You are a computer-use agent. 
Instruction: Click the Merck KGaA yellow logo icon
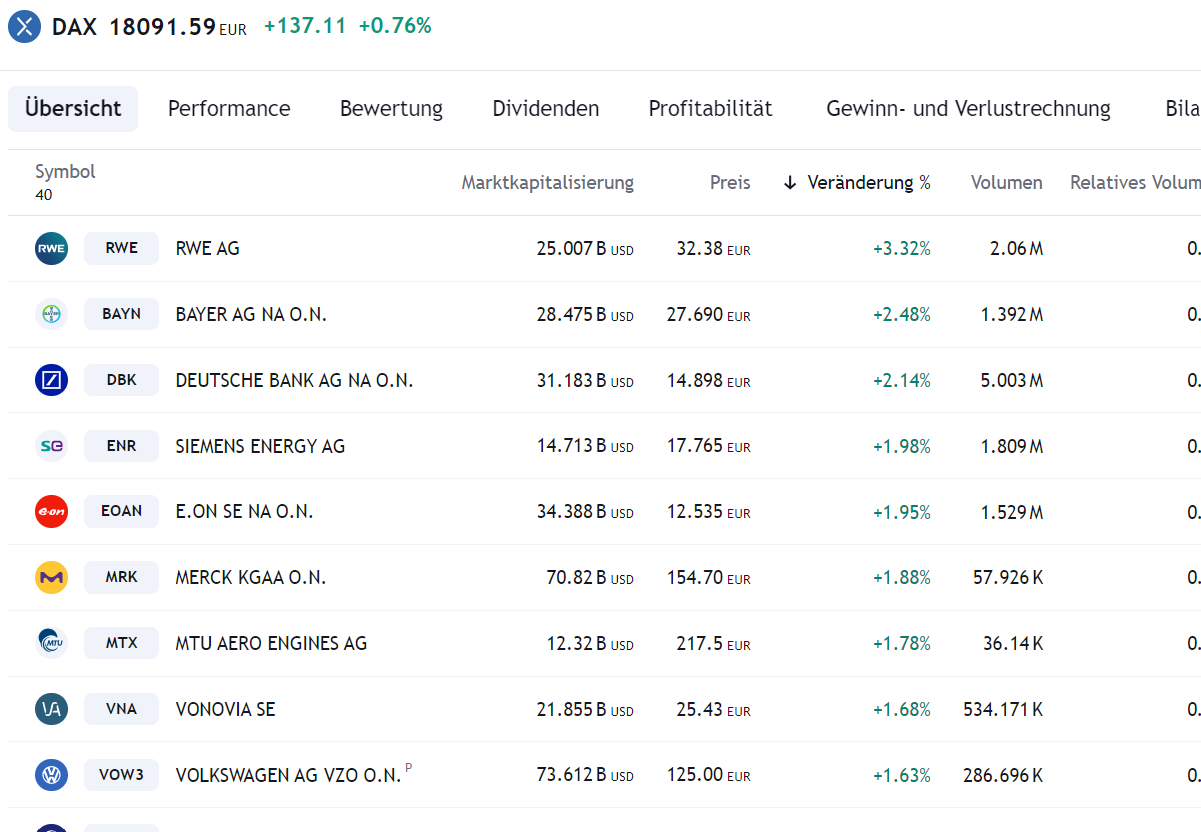click(51, 577)
